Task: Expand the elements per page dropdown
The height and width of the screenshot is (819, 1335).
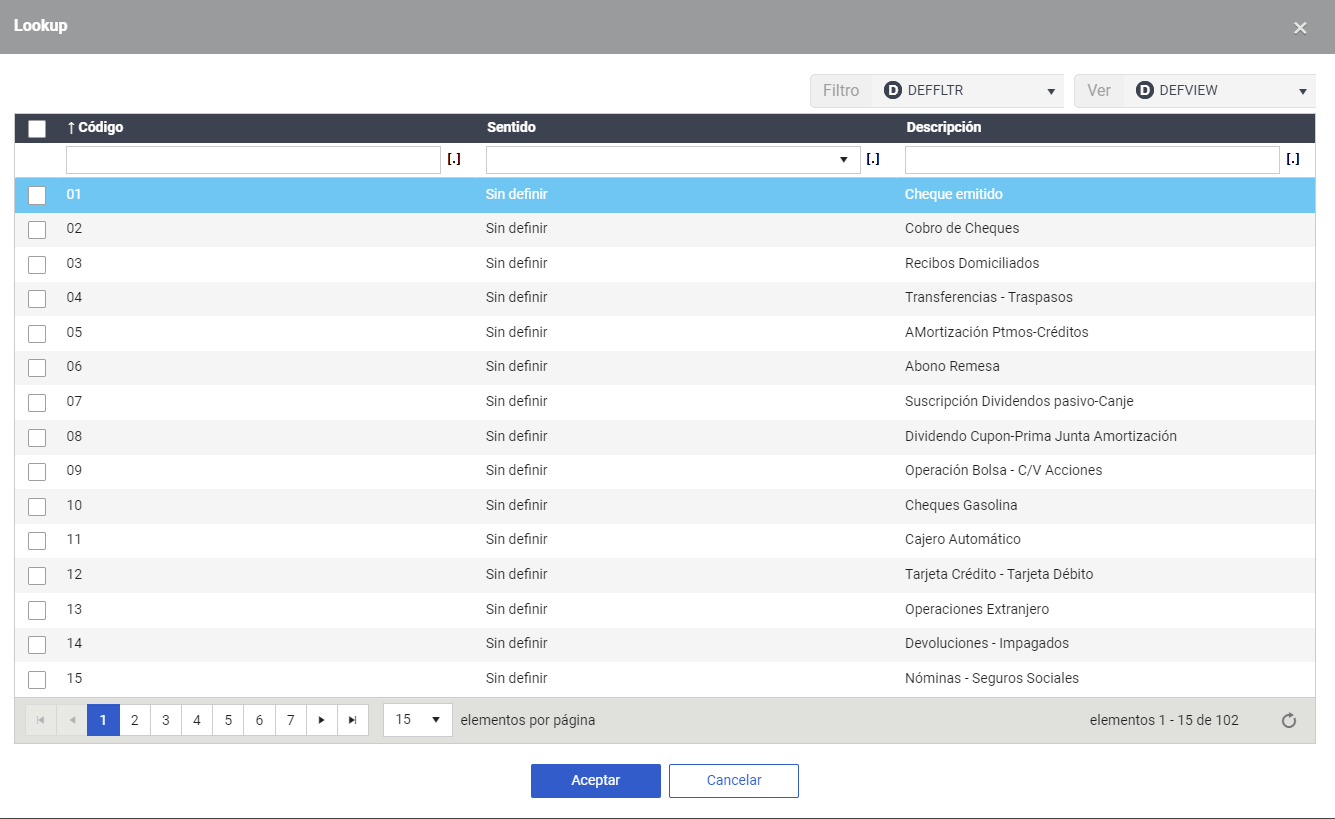Action: click(418, 720)
